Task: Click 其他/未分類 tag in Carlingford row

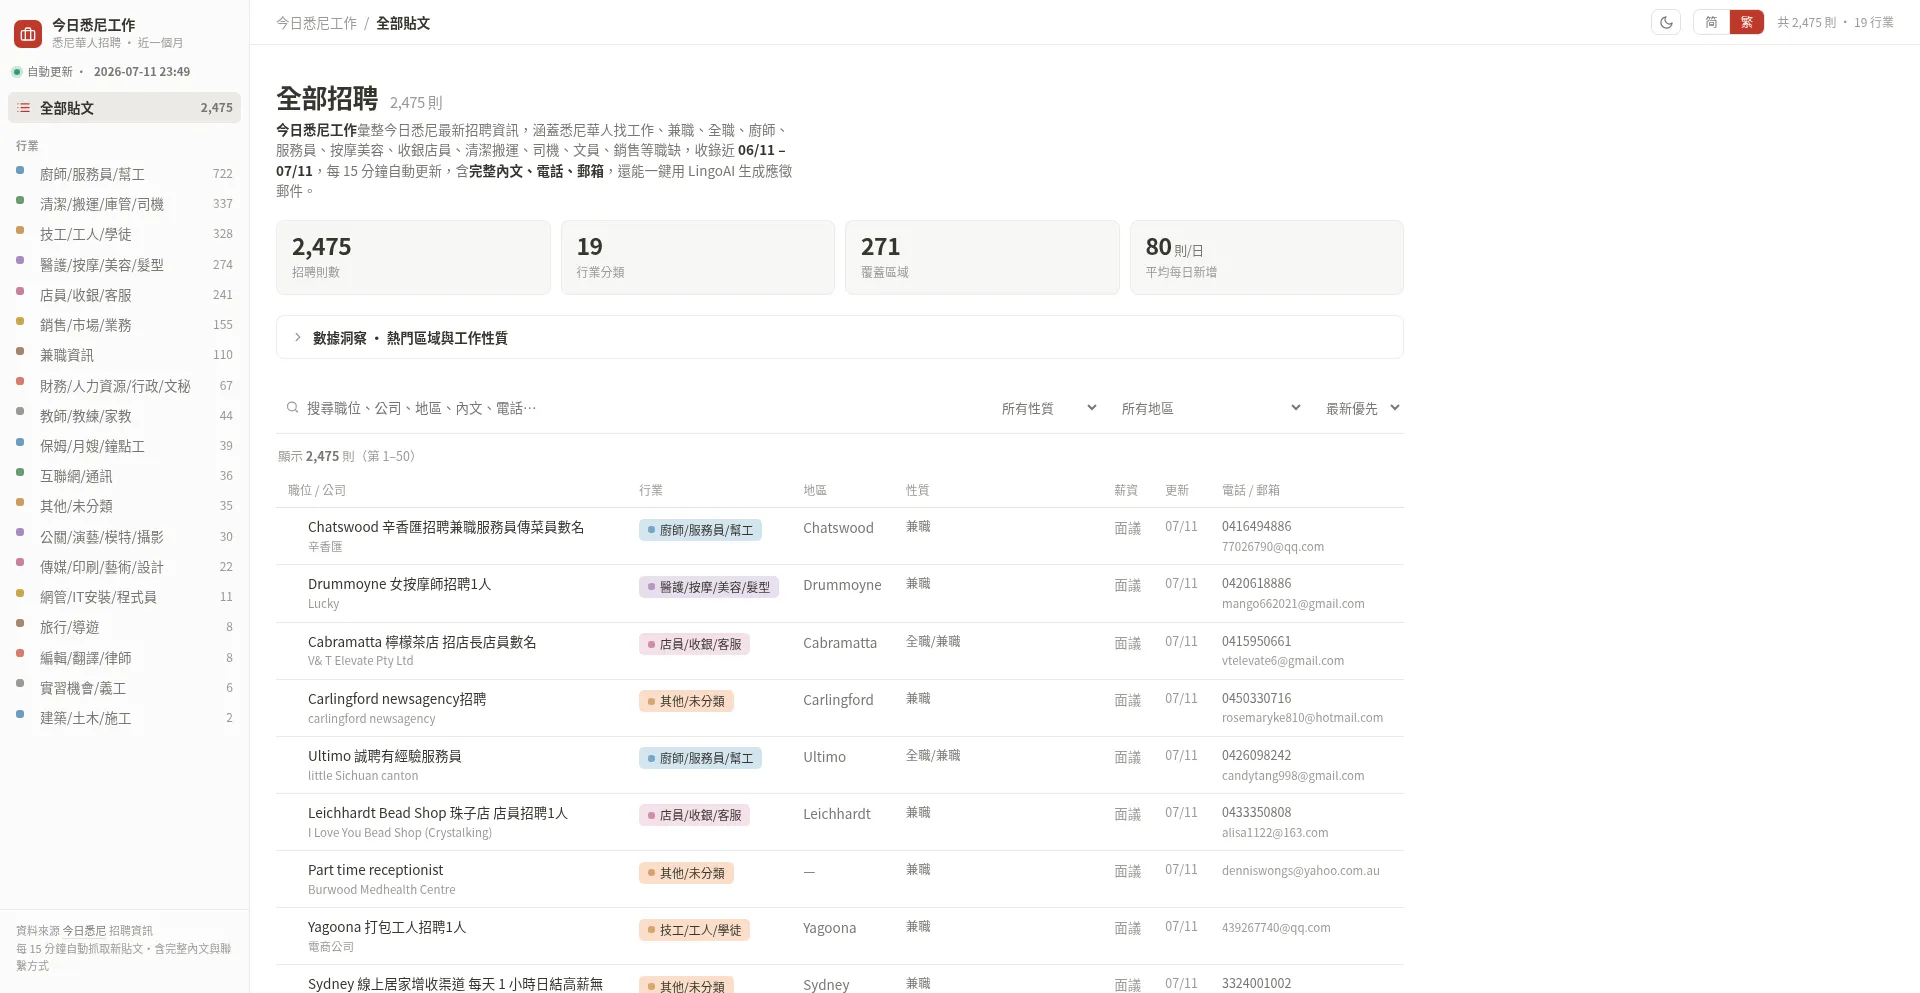Action: pyautogui.click(x=686, y=701)
